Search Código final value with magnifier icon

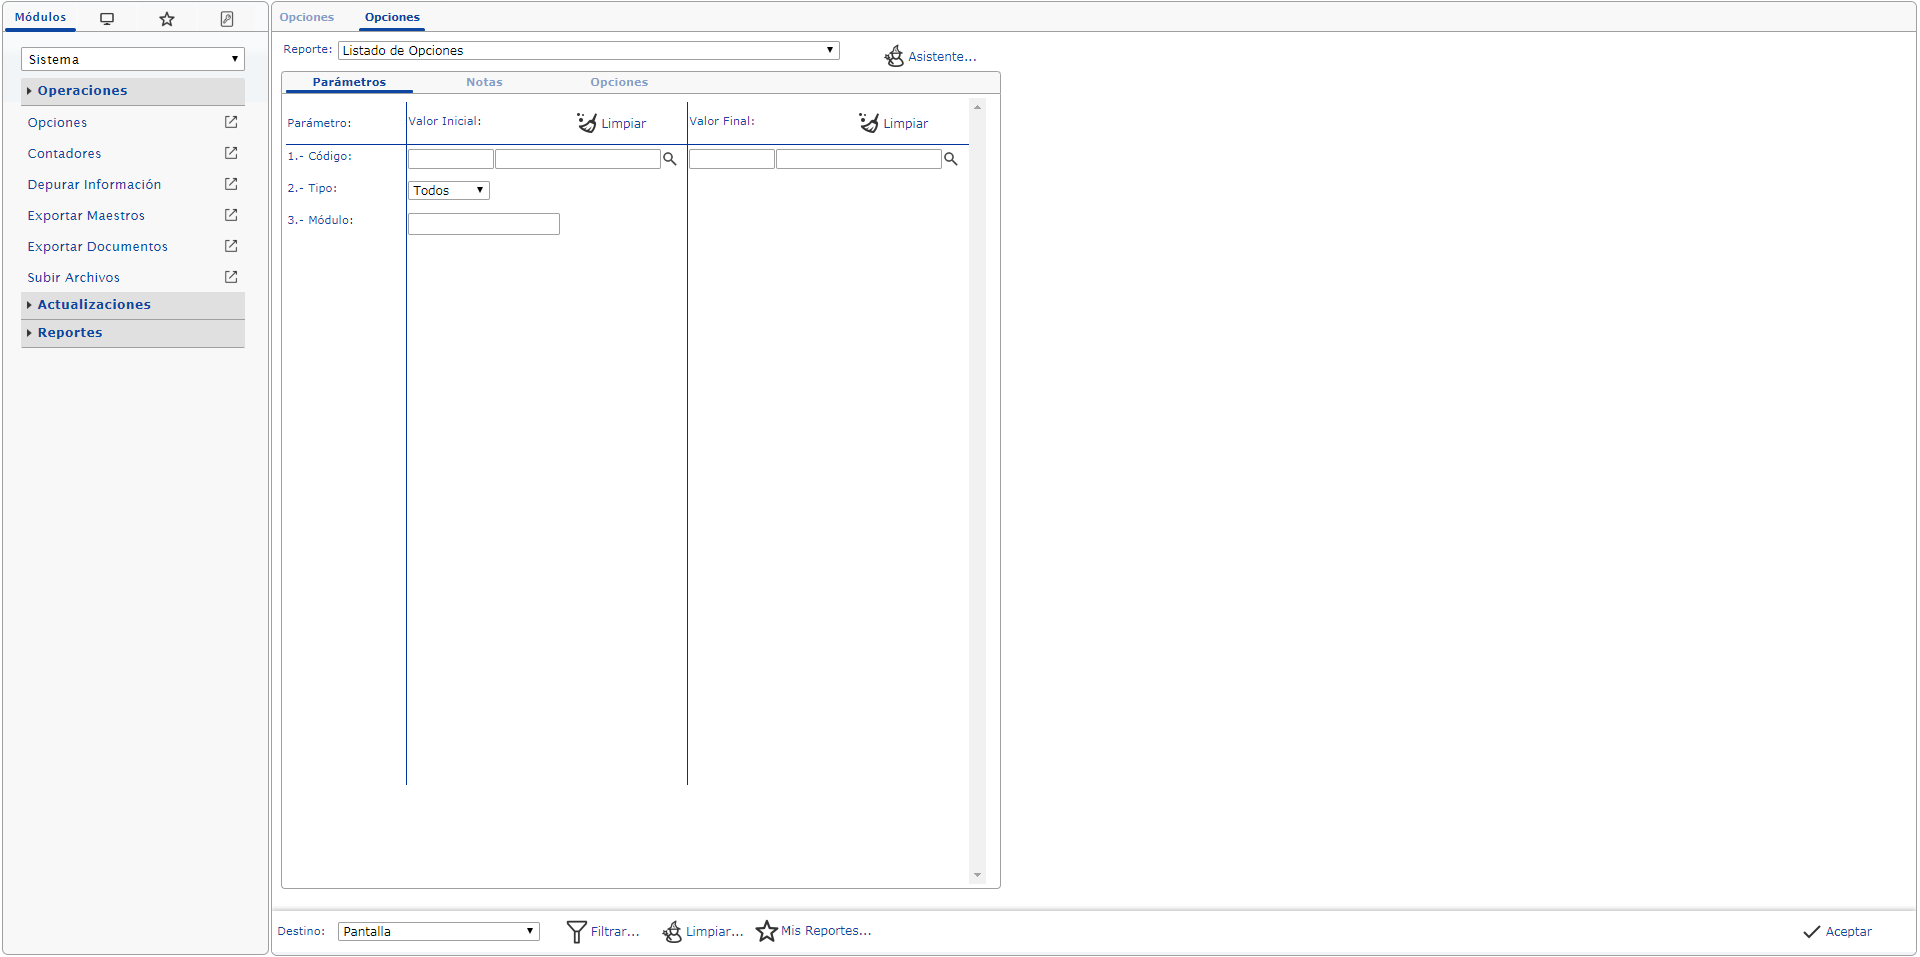click(x=951, y=159)
